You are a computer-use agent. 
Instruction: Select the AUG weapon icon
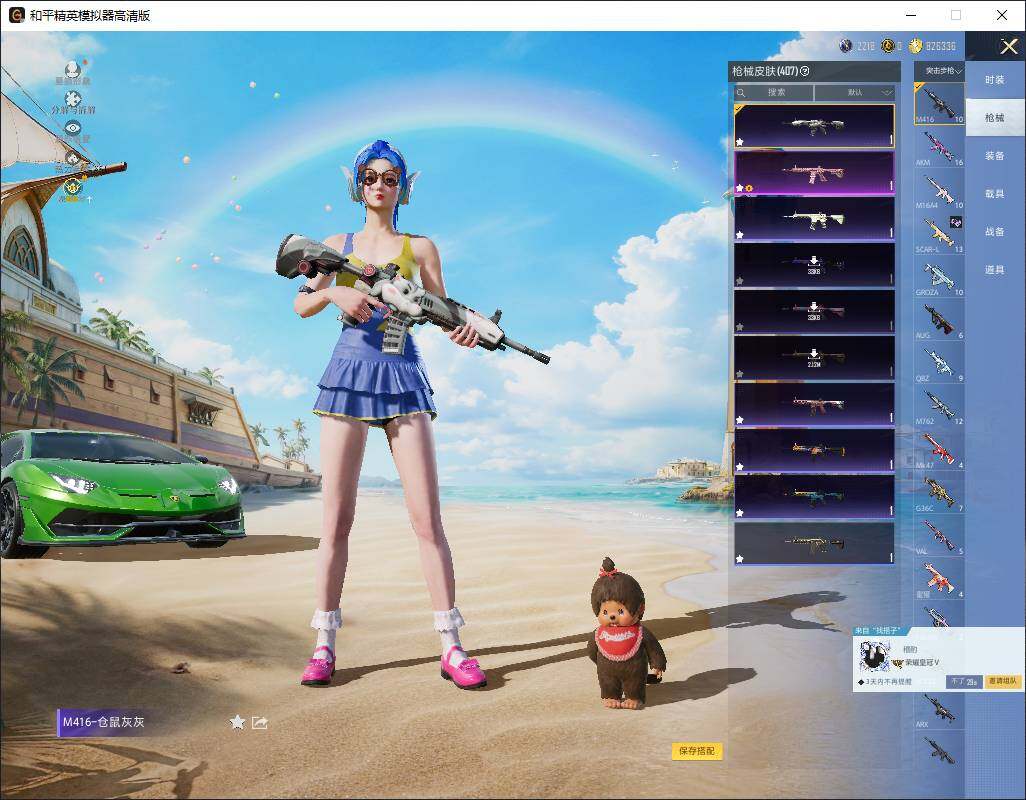(x=939, y=320)
